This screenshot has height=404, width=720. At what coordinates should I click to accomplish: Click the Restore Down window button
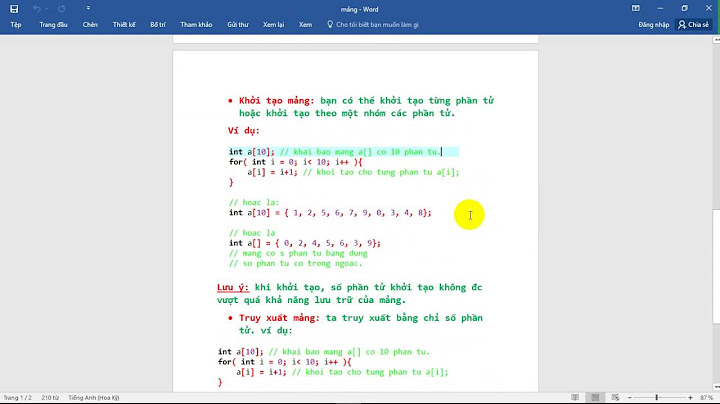pyautogui.click(x=685, y=8)
